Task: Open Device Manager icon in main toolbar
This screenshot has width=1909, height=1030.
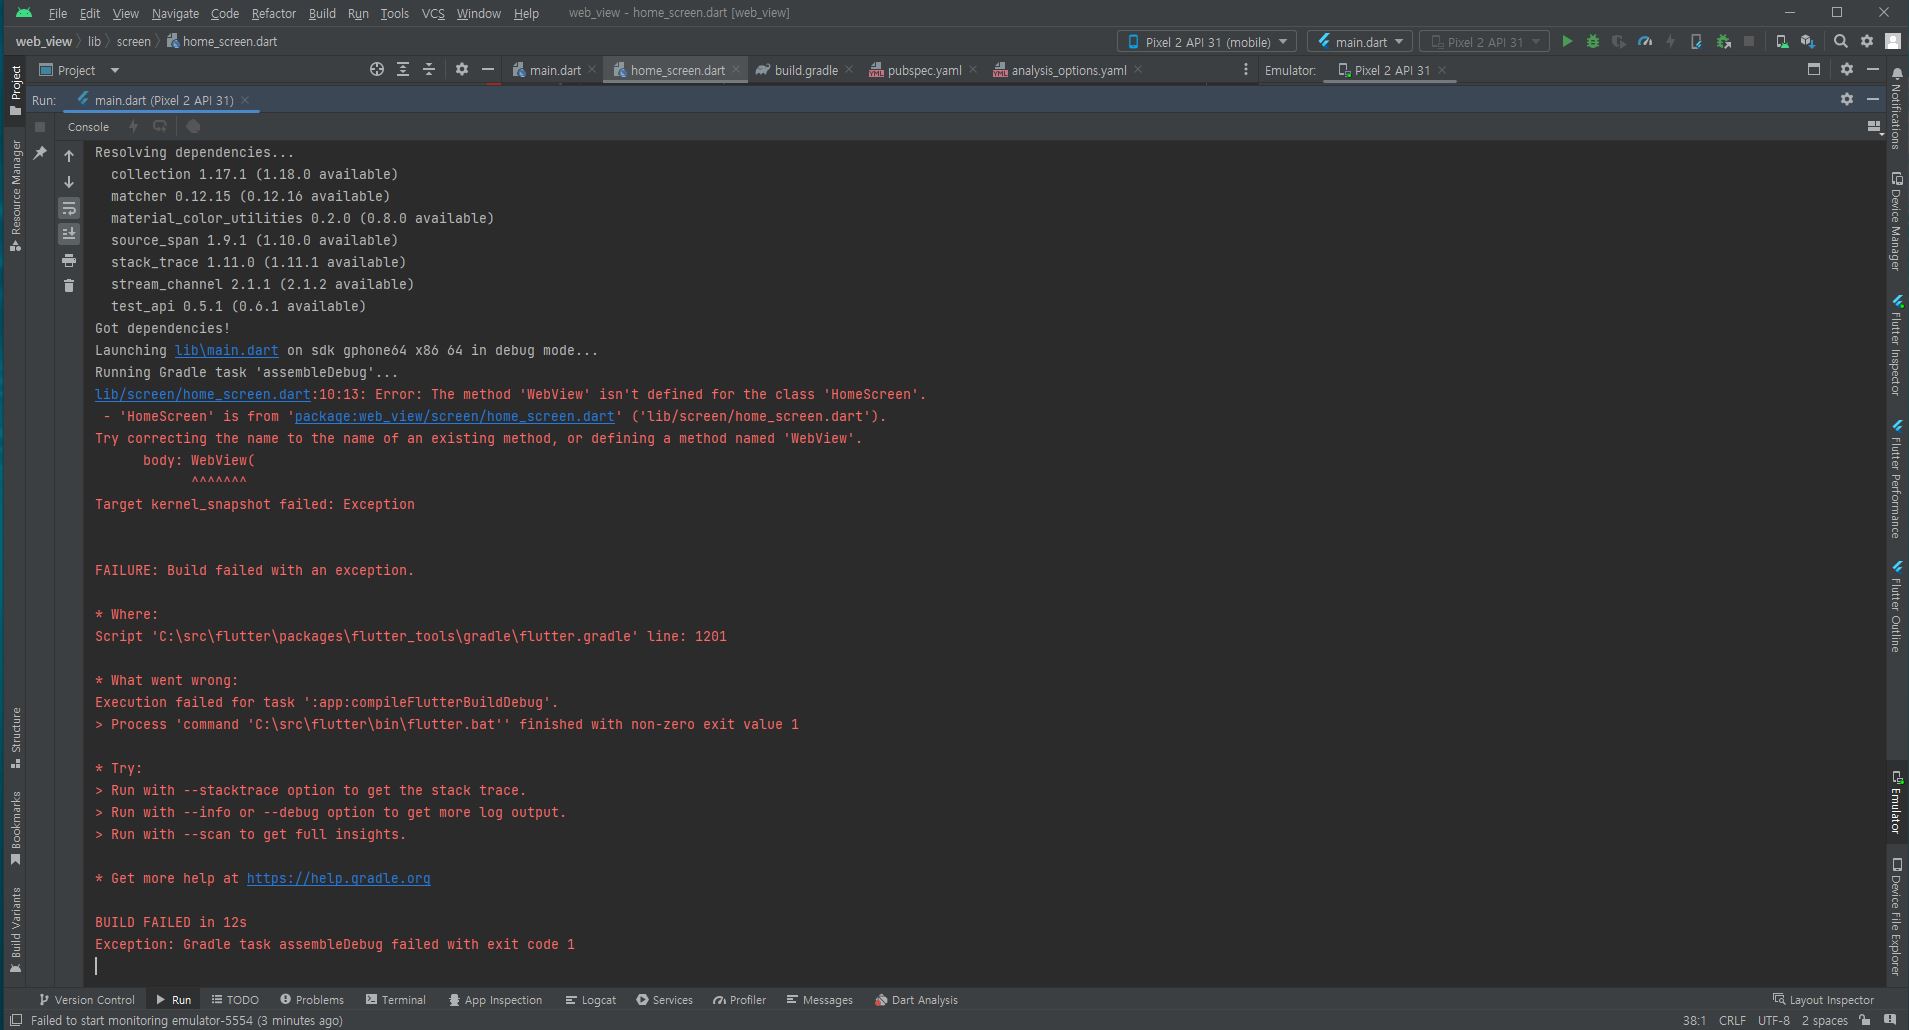Action: pyautogui.click(x=1781, y=42)
